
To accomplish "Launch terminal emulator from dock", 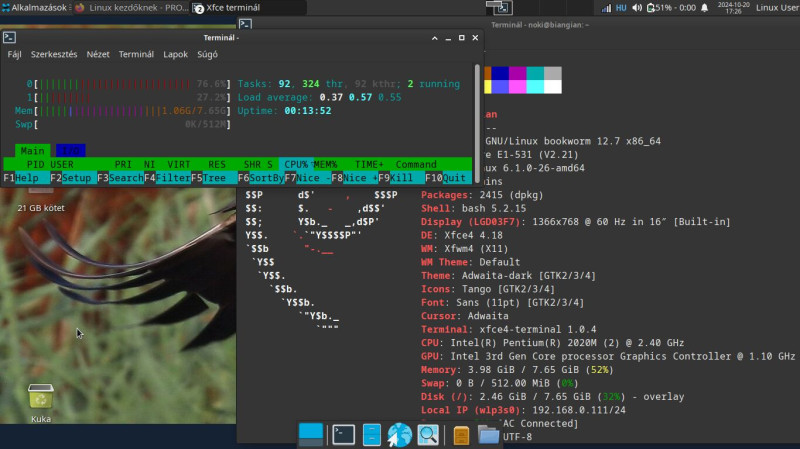I will [343, 435].
